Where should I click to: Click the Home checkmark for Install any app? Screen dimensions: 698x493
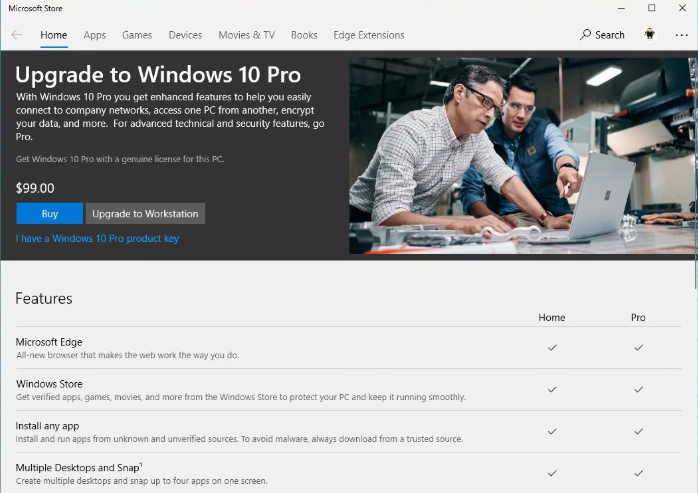coord(552,431)
